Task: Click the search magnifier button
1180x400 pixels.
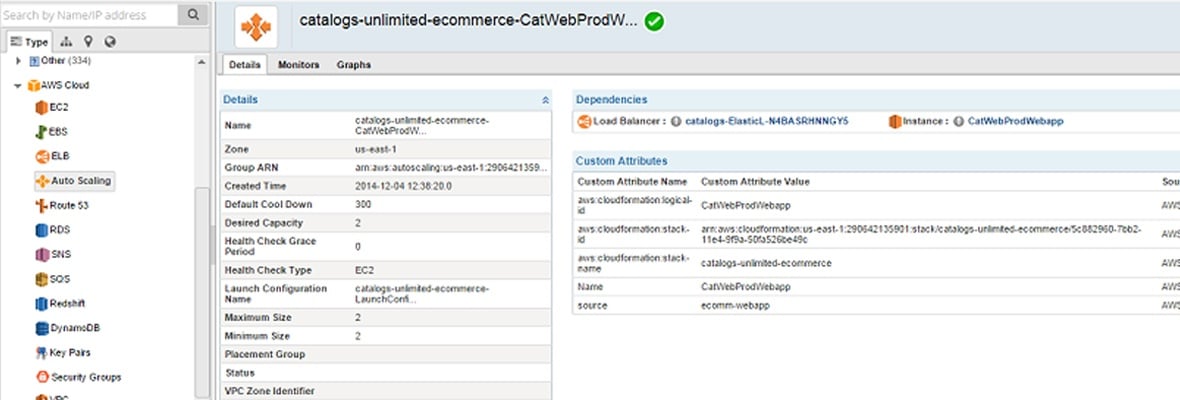Action: (x=193, y=14)
